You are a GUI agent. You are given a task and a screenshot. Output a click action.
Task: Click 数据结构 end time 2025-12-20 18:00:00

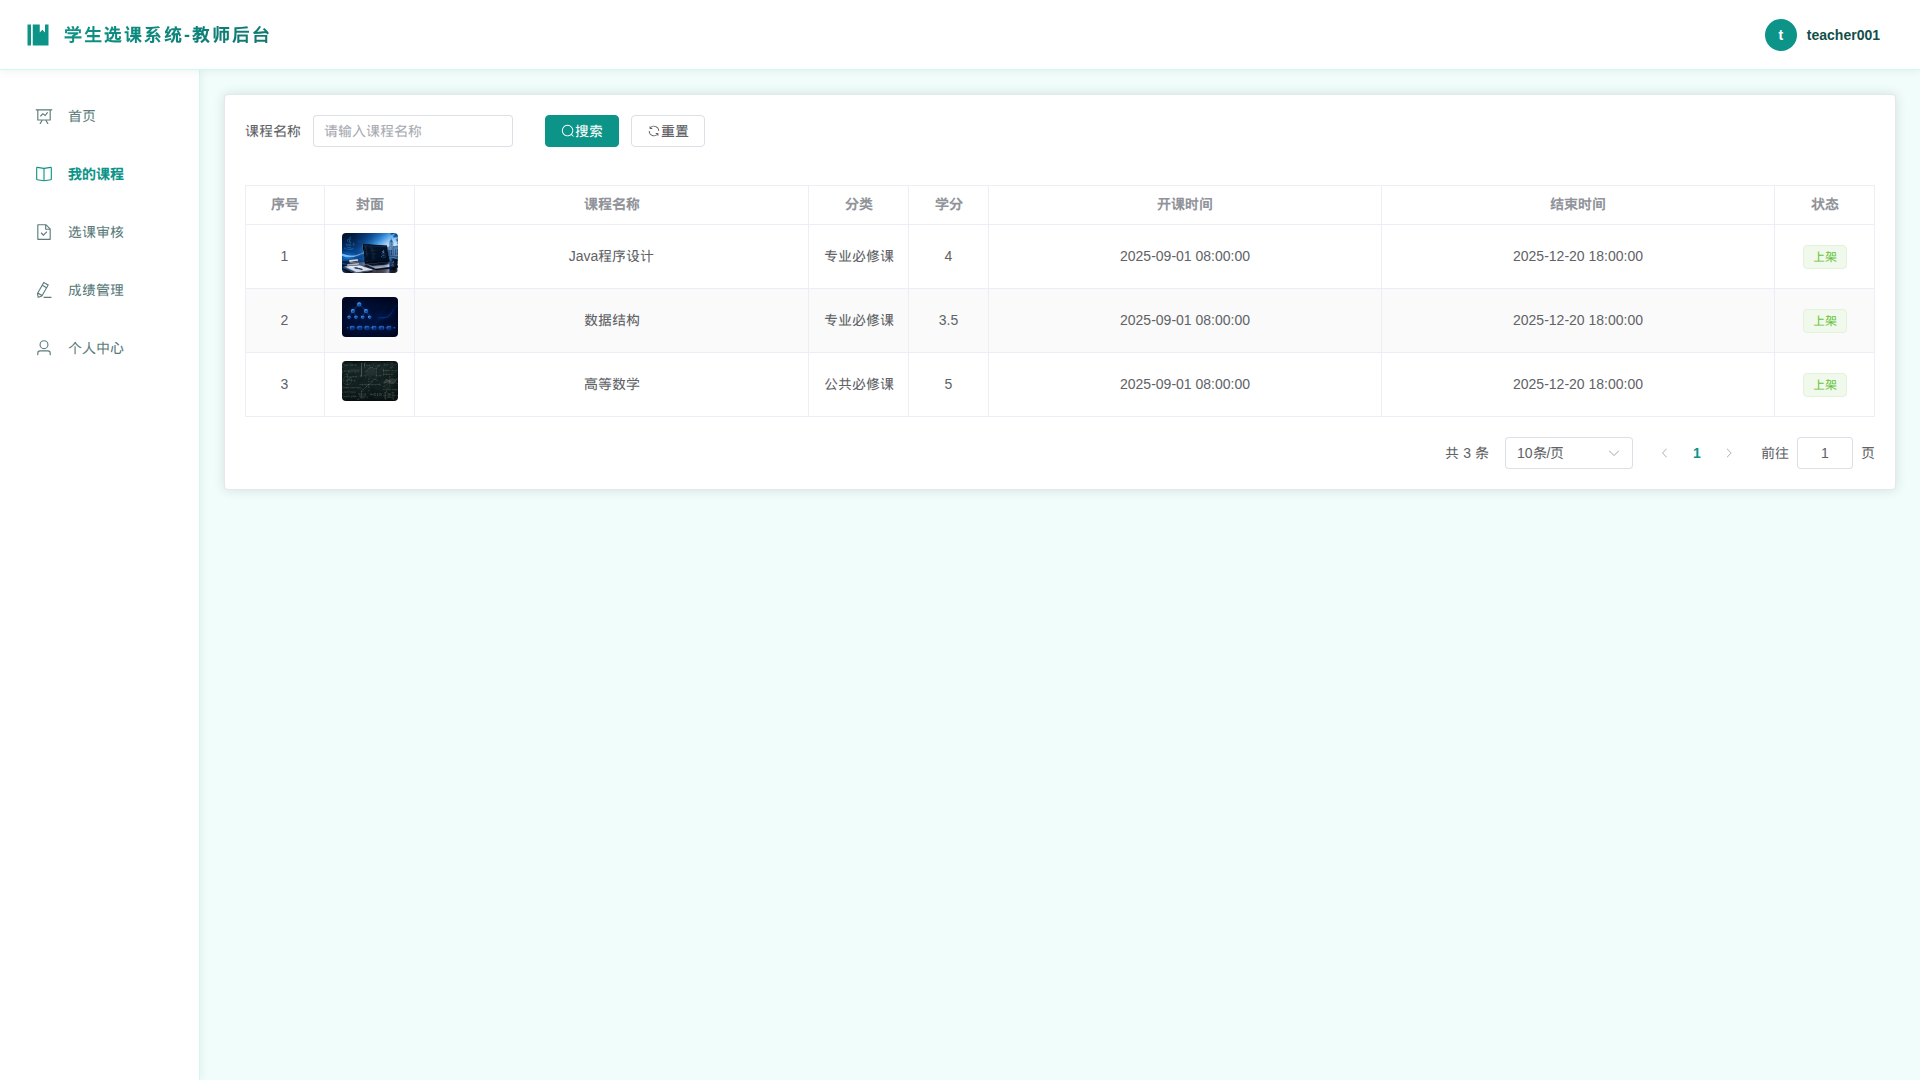pos(1578,320)
